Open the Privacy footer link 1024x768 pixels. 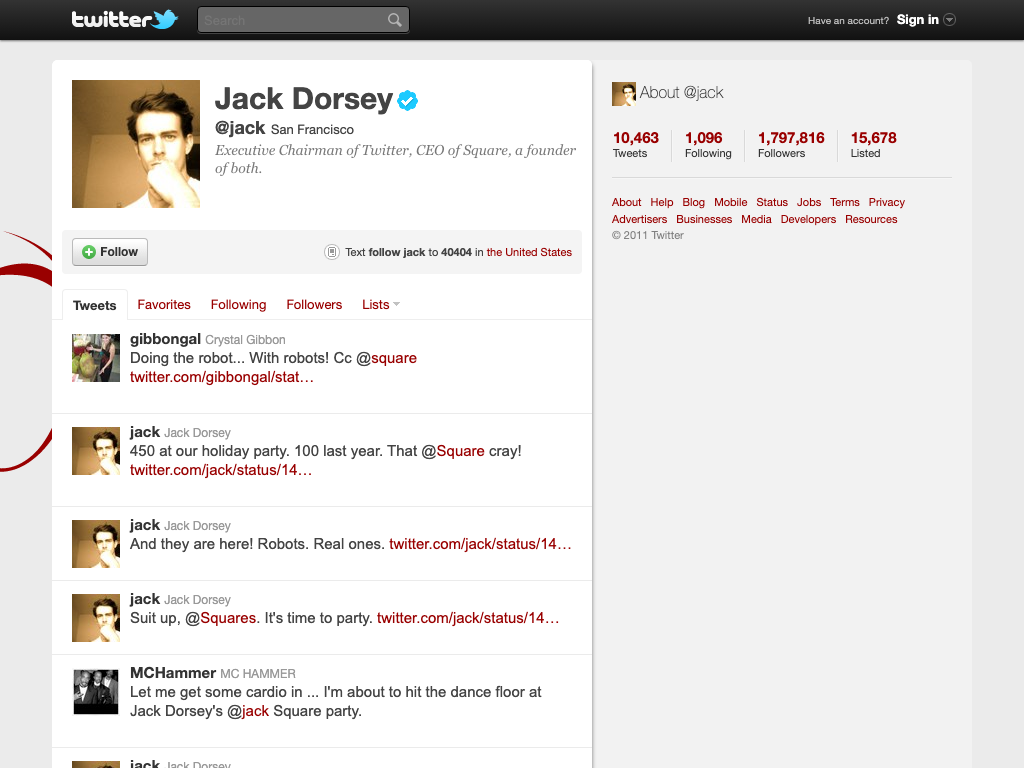coord(886,202)
